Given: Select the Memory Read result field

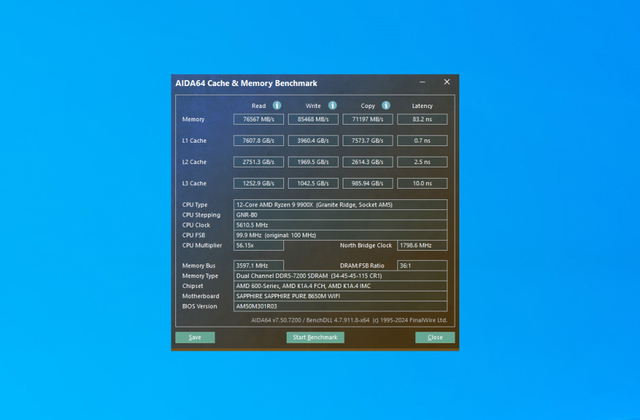Looking at the screenshot, I should pyautogui.click(x=258, y=119).
